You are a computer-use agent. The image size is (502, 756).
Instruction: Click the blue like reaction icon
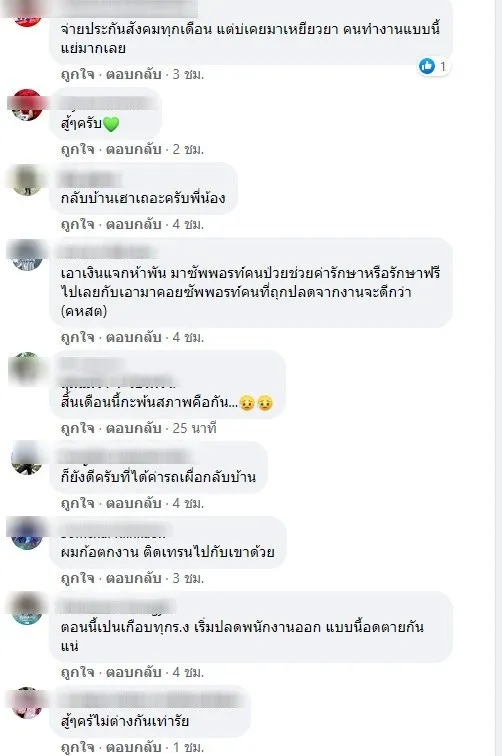coord(427,66)
